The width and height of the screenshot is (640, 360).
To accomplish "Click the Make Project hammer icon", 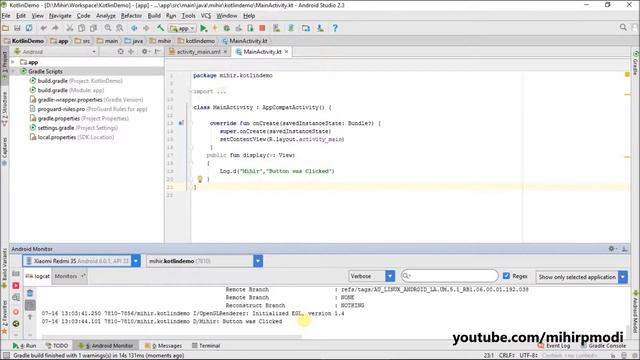I will (160, 28).
